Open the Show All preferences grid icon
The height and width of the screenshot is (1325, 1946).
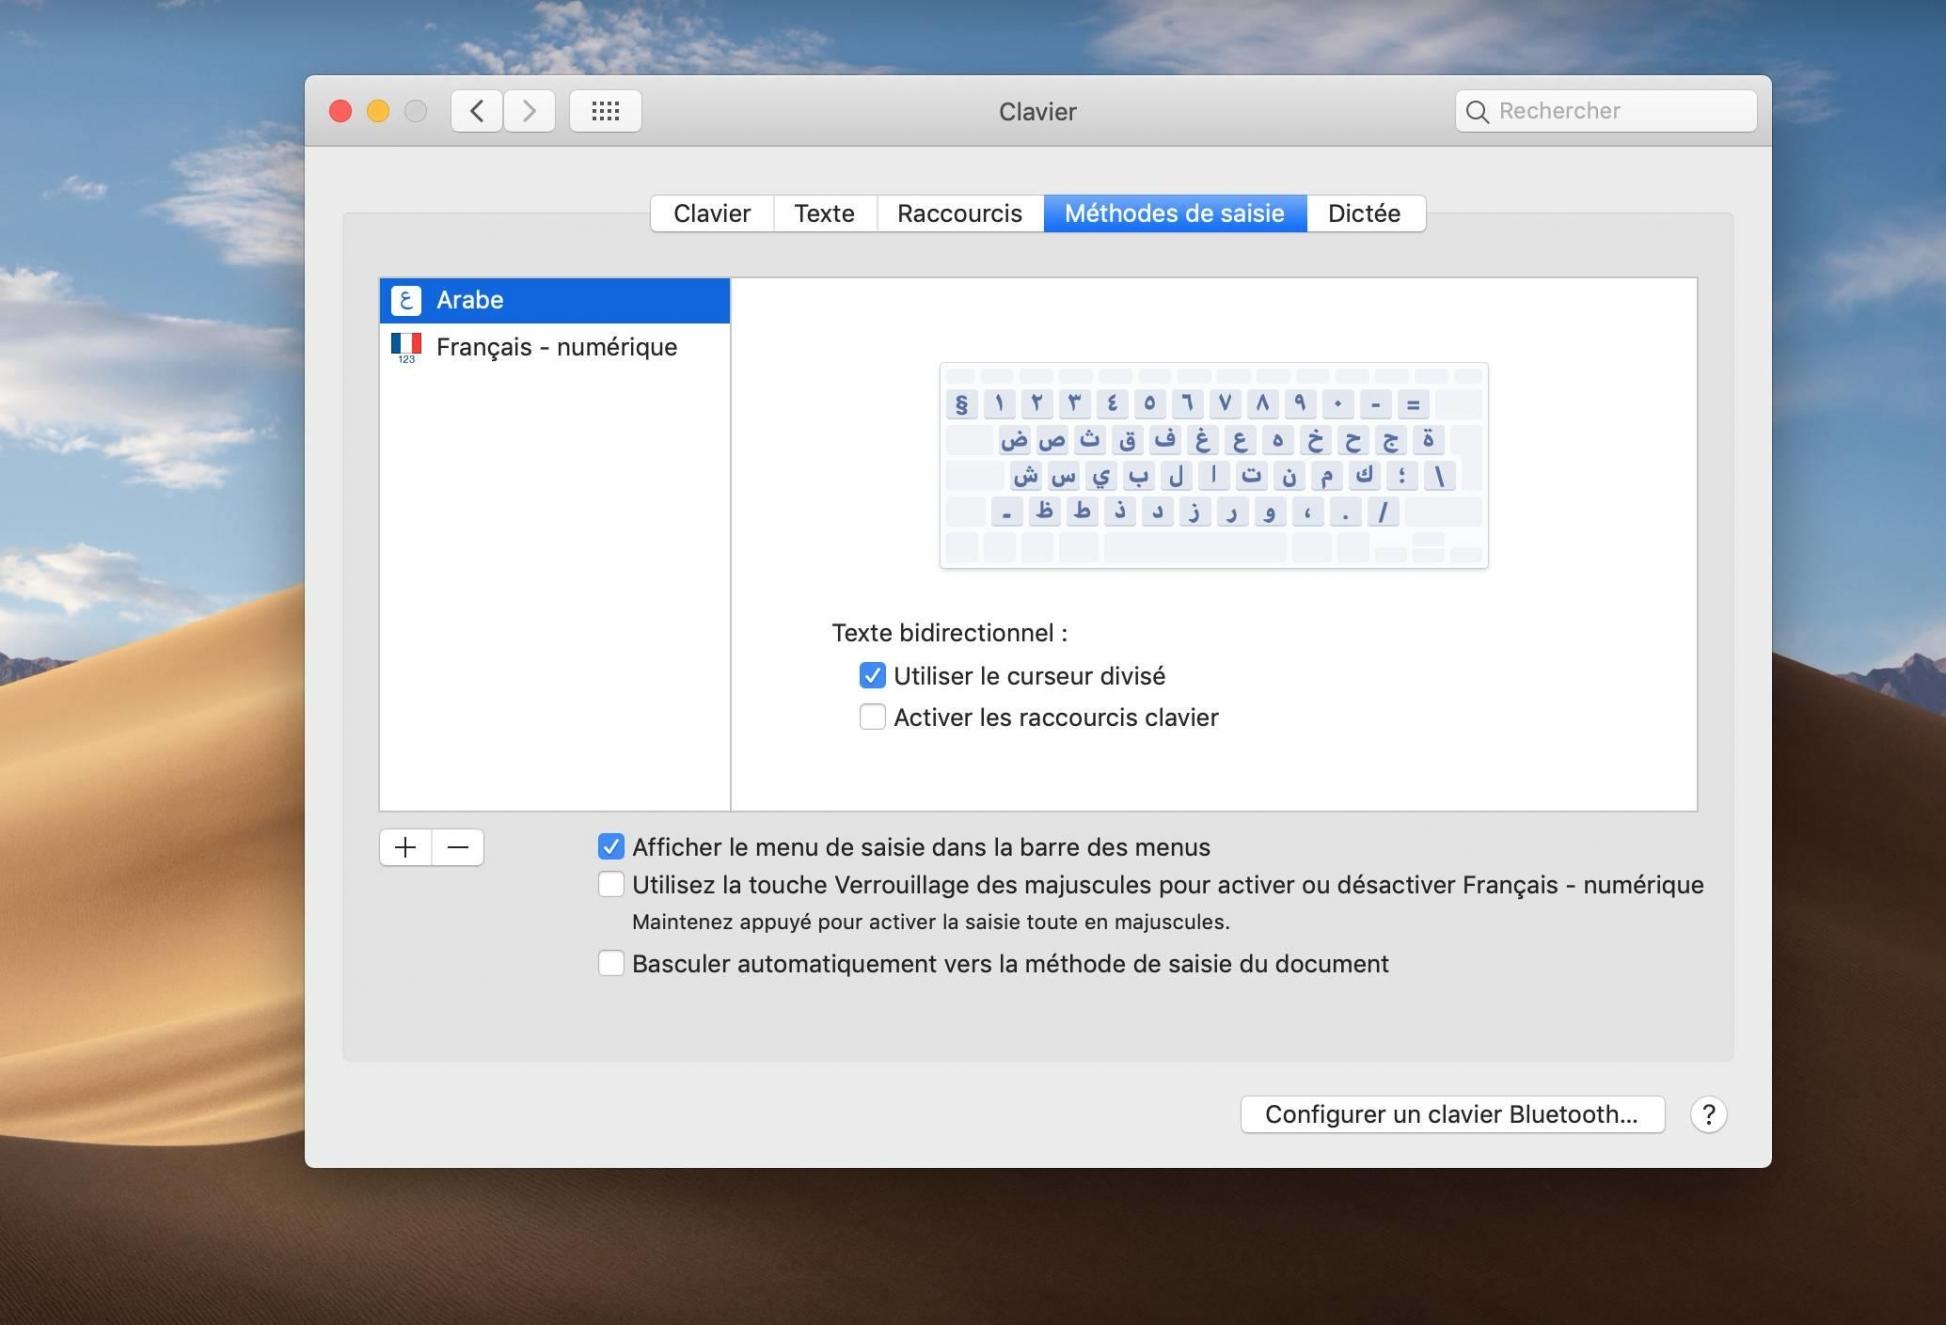tap(604, 111)
